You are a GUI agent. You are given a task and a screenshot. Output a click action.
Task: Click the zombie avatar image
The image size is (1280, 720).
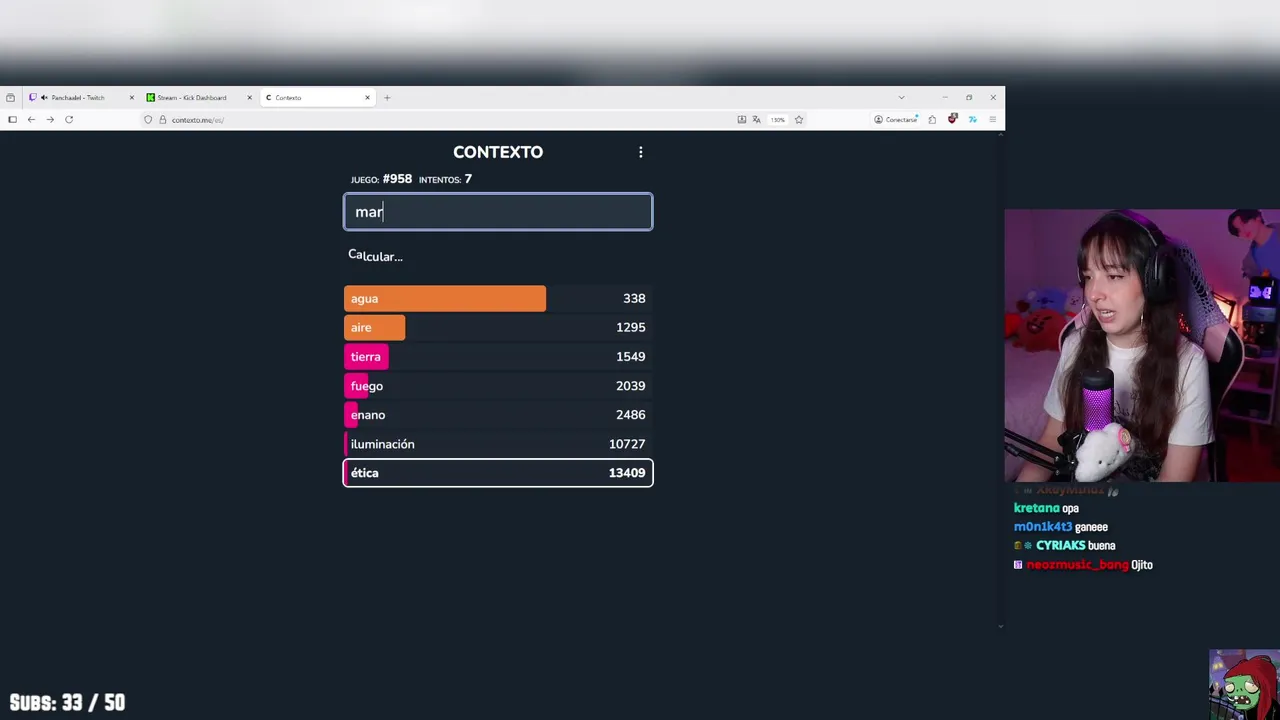click(1244, 685)
